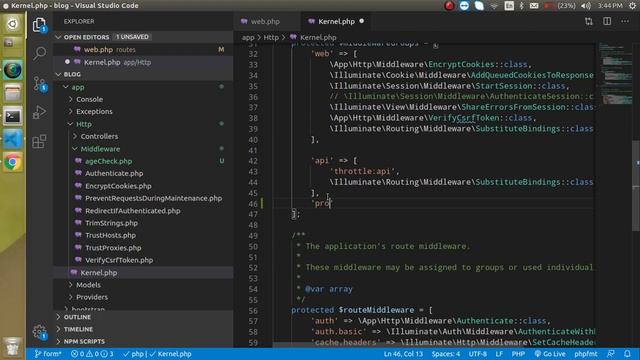Click the compare changes icon in editor toolbar

pyautogui.click(x=589, y=21)
